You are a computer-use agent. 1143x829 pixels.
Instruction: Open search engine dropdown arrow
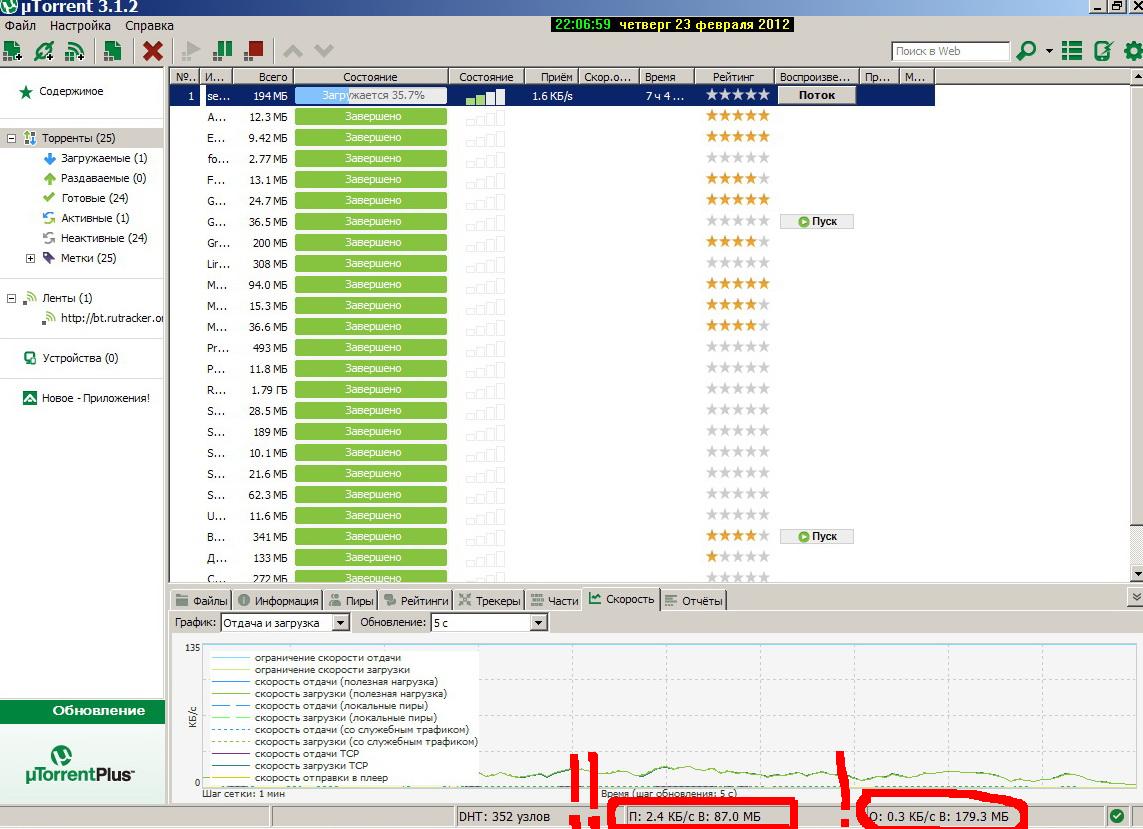coord(1049,51)
